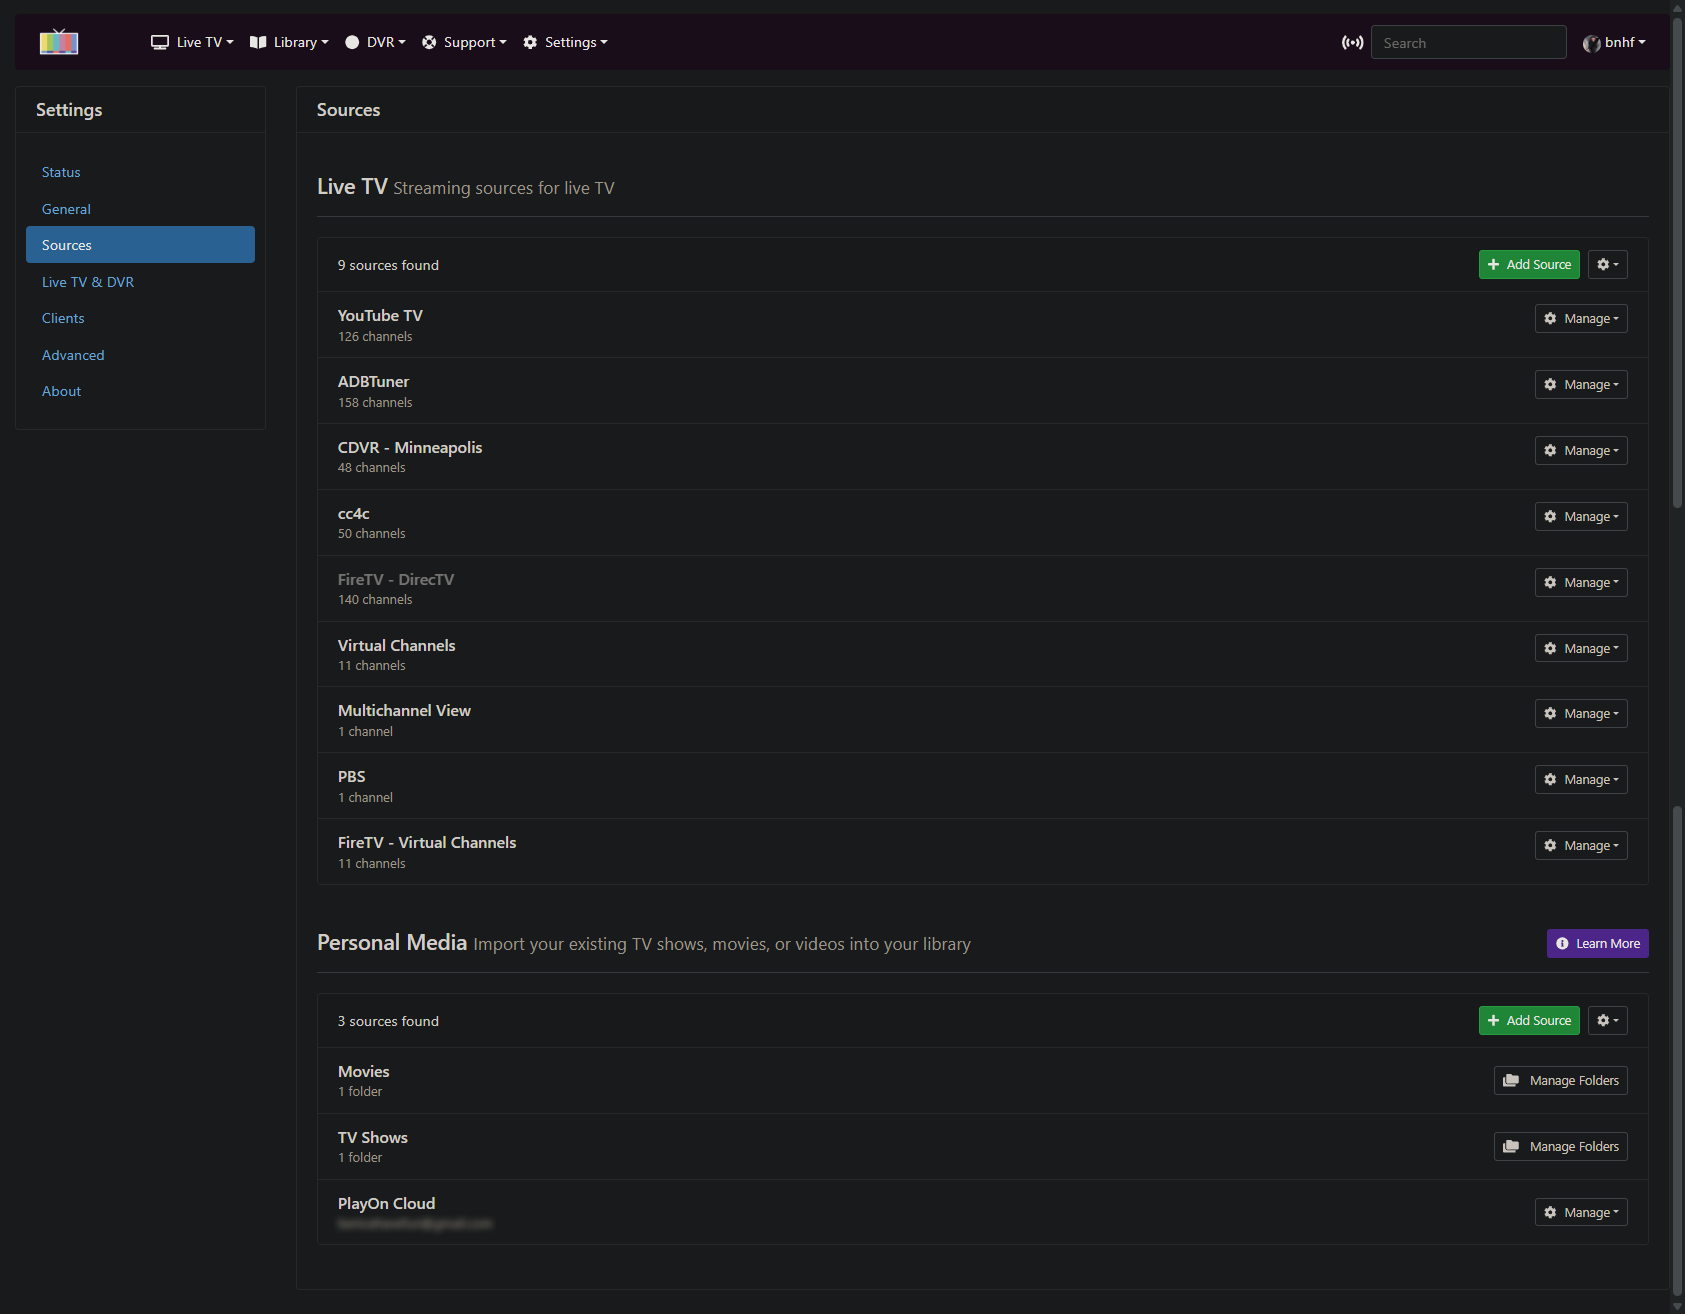Click inside the Search field
The height and width of the screenshot is (1314, 1685).
1468,42
